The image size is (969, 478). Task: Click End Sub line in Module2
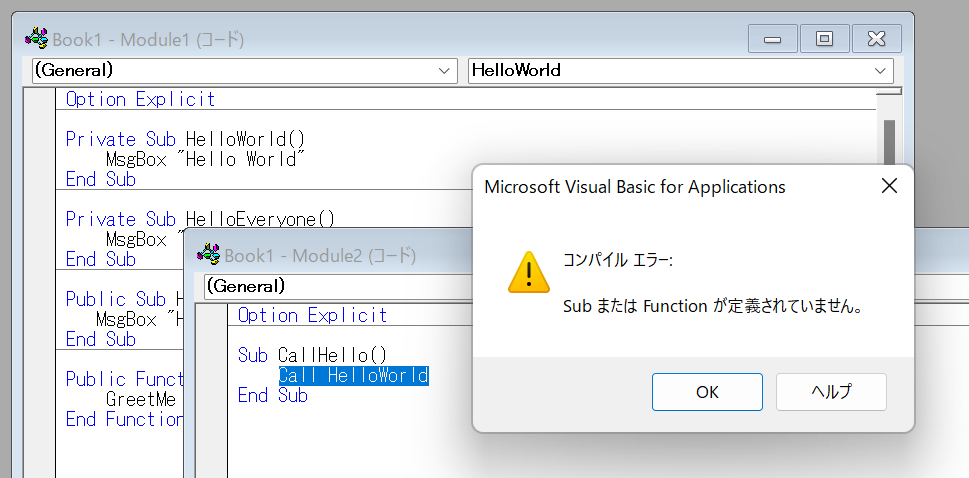point(273,395)
